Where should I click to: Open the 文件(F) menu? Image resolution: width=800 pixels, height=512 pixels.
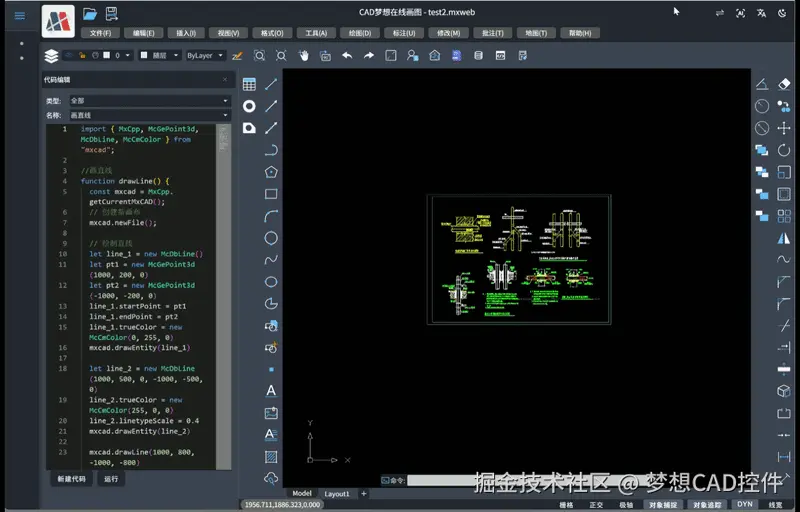[100, 33]
